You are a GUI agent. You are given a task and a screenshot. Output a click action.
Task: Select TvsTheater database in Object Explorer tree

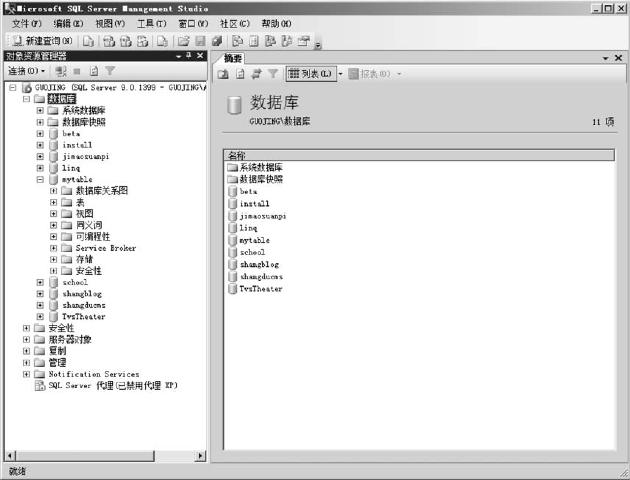[84, 317]
